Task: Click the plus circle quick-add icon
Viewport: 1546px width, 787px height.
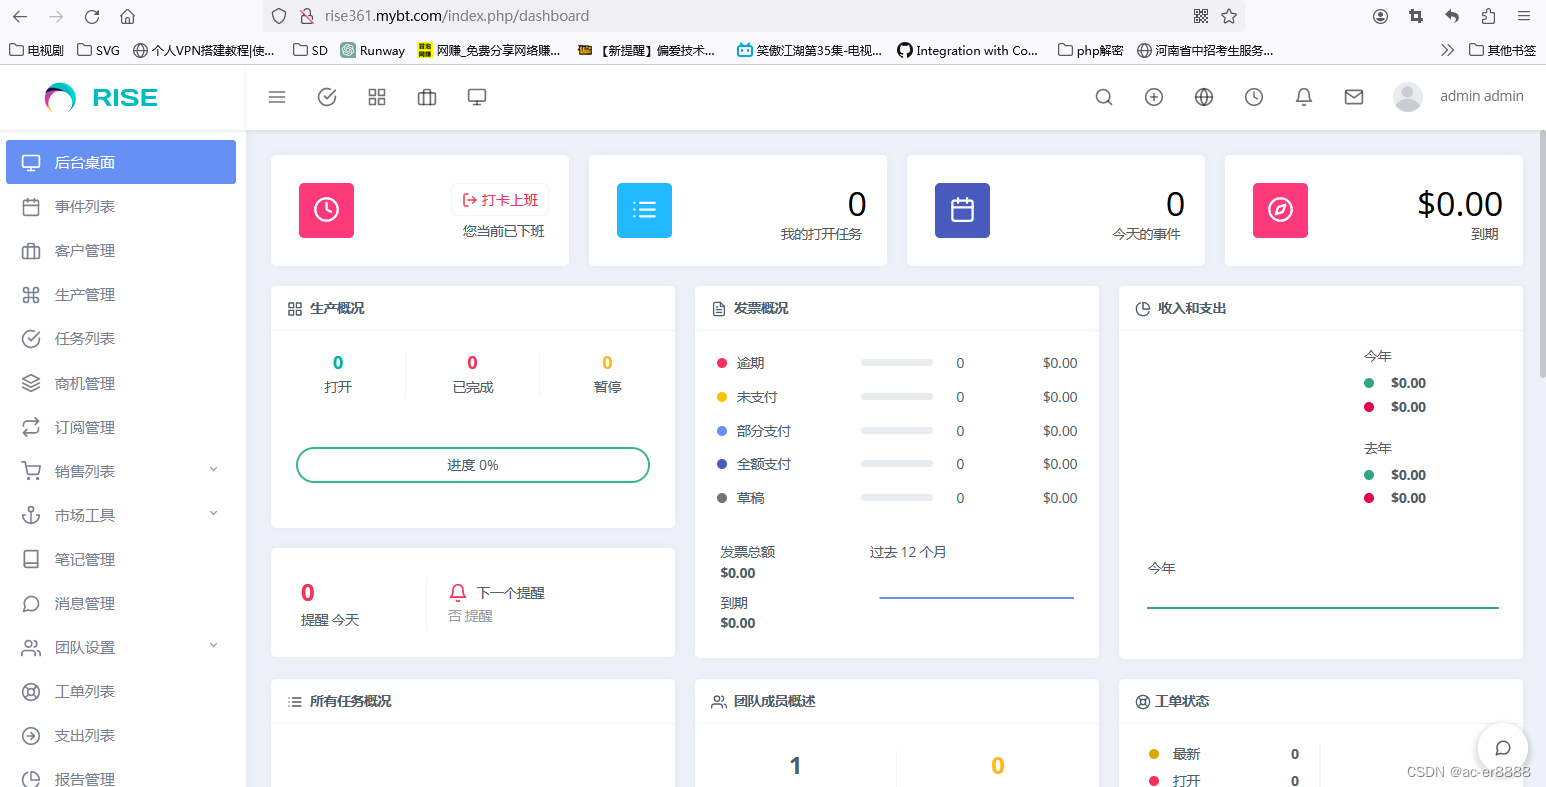Action: pyautogui.click(x=1154, y=97)
